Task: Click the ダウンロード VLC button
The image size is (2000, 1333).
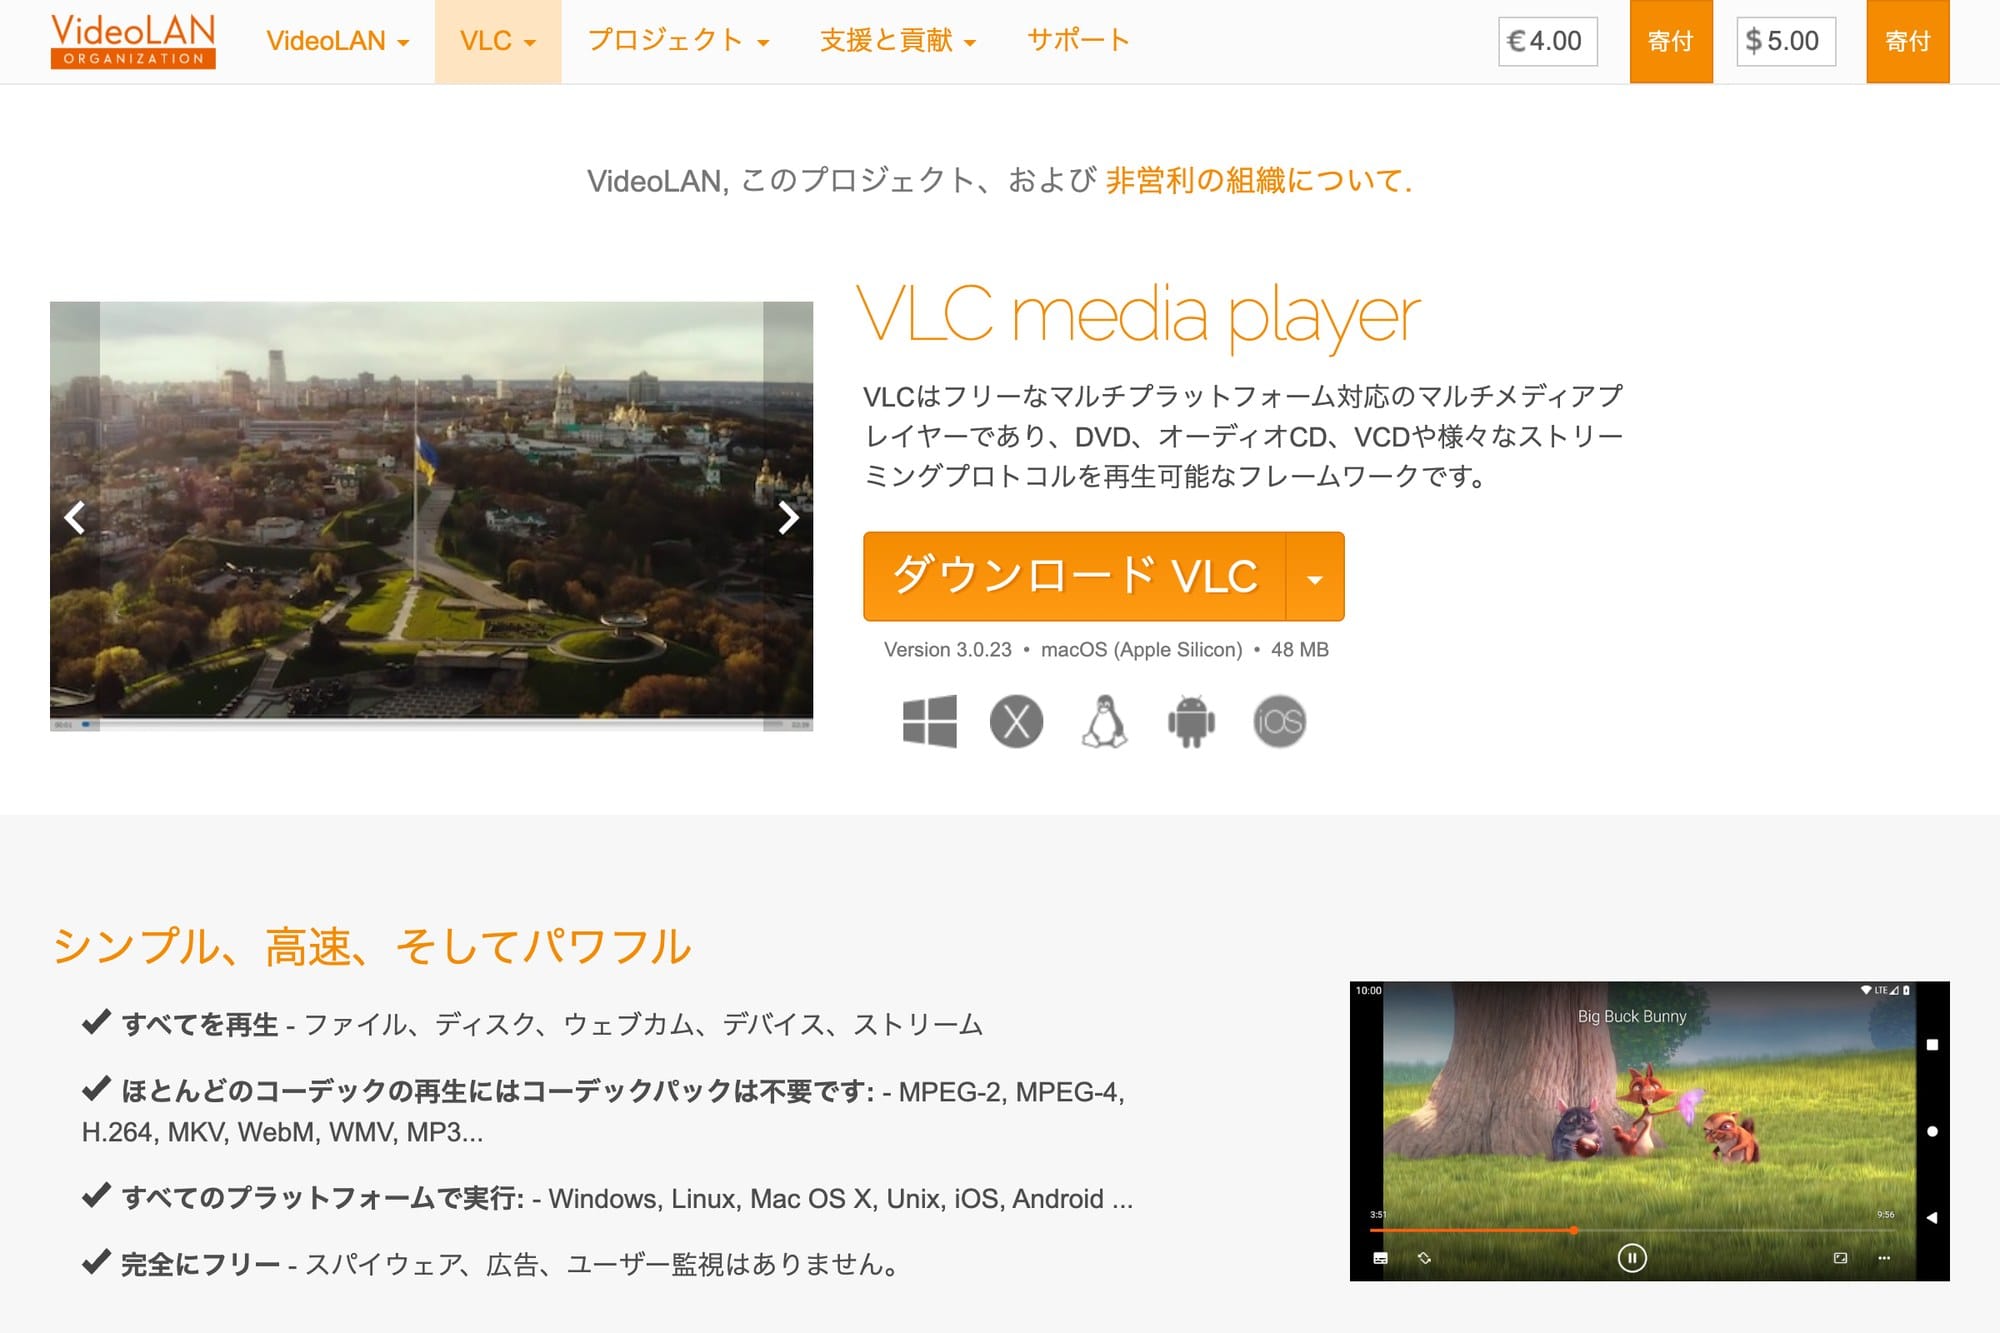Action: [1074, 576]
